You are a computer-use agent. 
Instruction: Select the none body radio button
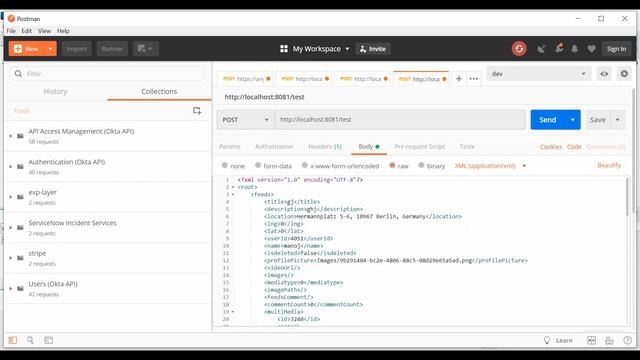coord(224,165)
